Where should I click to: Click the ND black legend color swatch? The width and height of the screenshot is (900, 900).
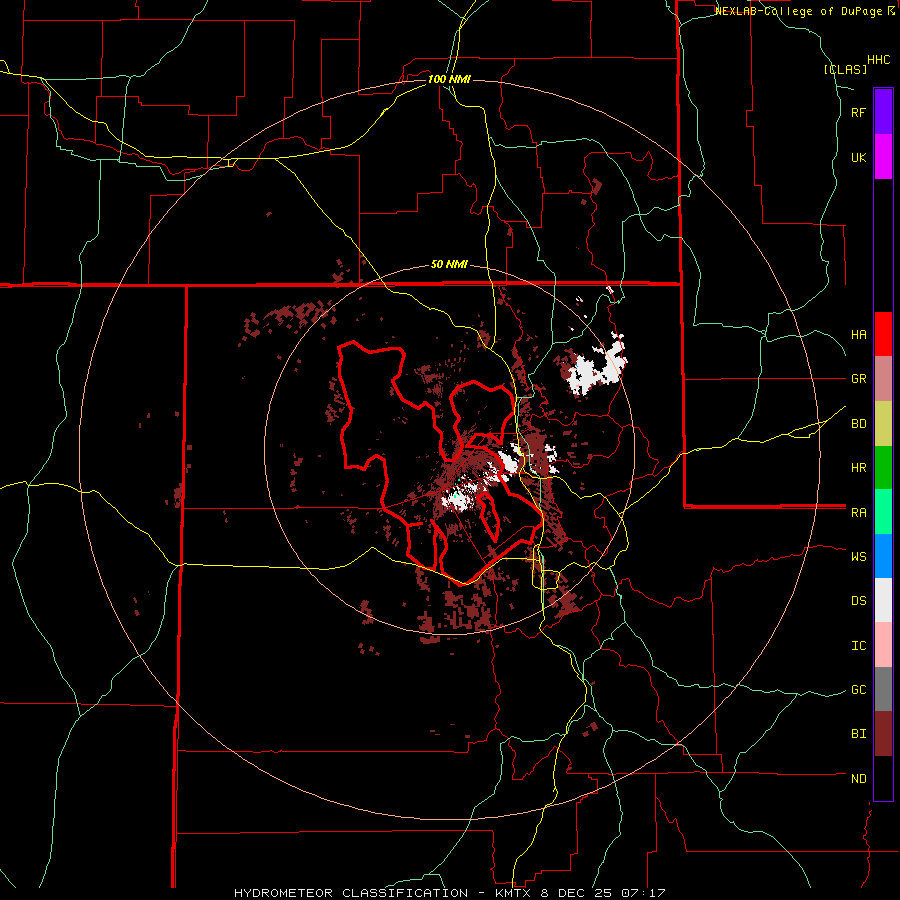[x=883, y=778]
